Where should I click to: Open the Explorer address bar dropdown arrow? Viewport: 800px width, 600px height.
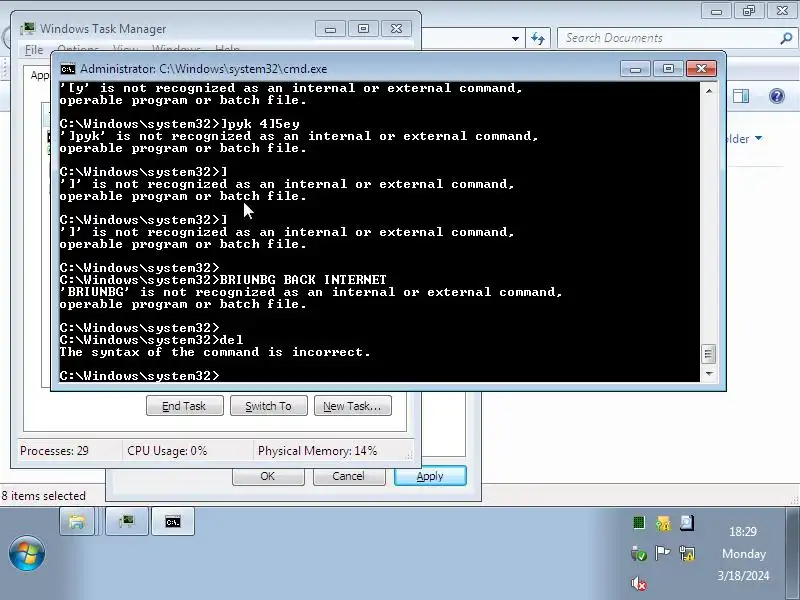515,39
